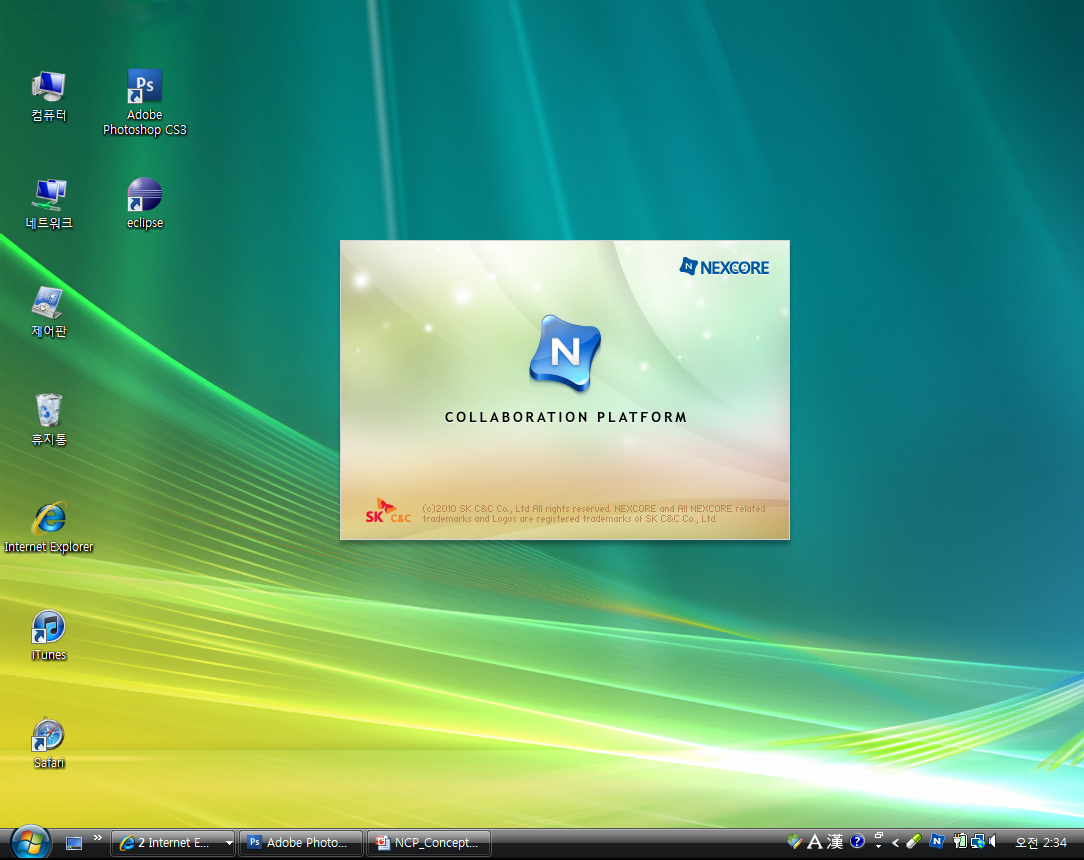Toggle the Korean/English 'A' input mode

[815, 841]
